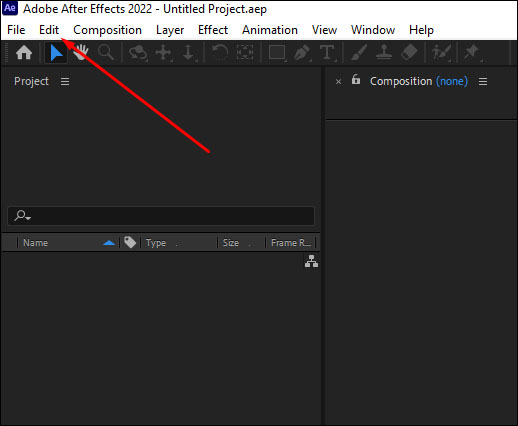
Task: Close the Composition panel tab
Action: pyautogui.click(x=338, y=82)
